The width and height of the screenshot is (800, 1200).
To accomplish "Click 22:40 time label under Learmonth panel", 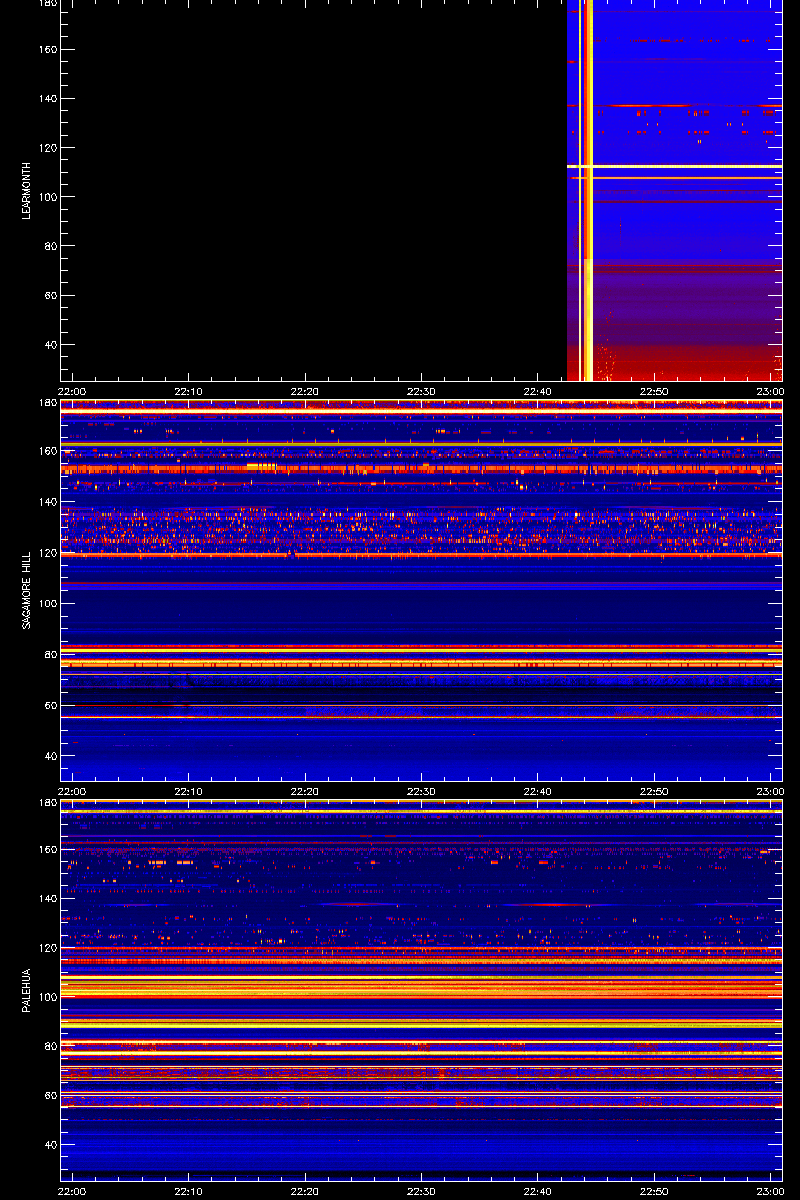I will coord(538,392).
